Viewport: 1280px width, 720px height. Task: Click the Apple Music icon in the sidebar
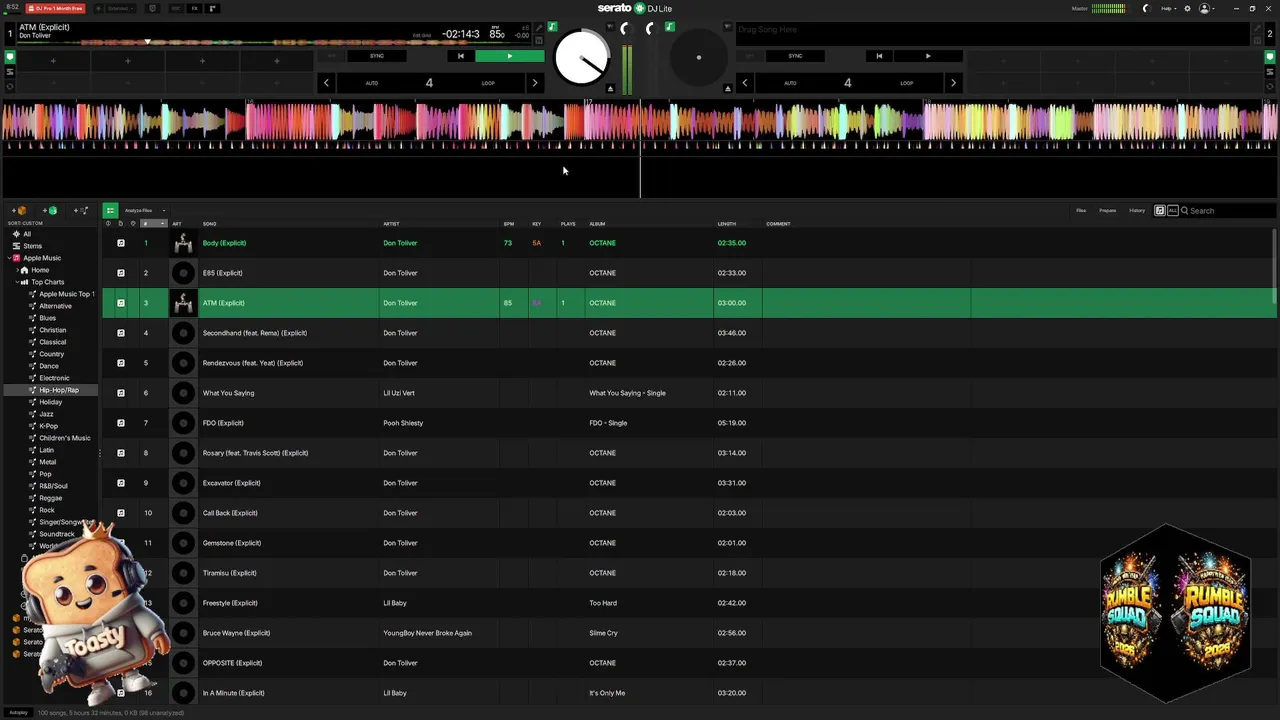(16, 258)
